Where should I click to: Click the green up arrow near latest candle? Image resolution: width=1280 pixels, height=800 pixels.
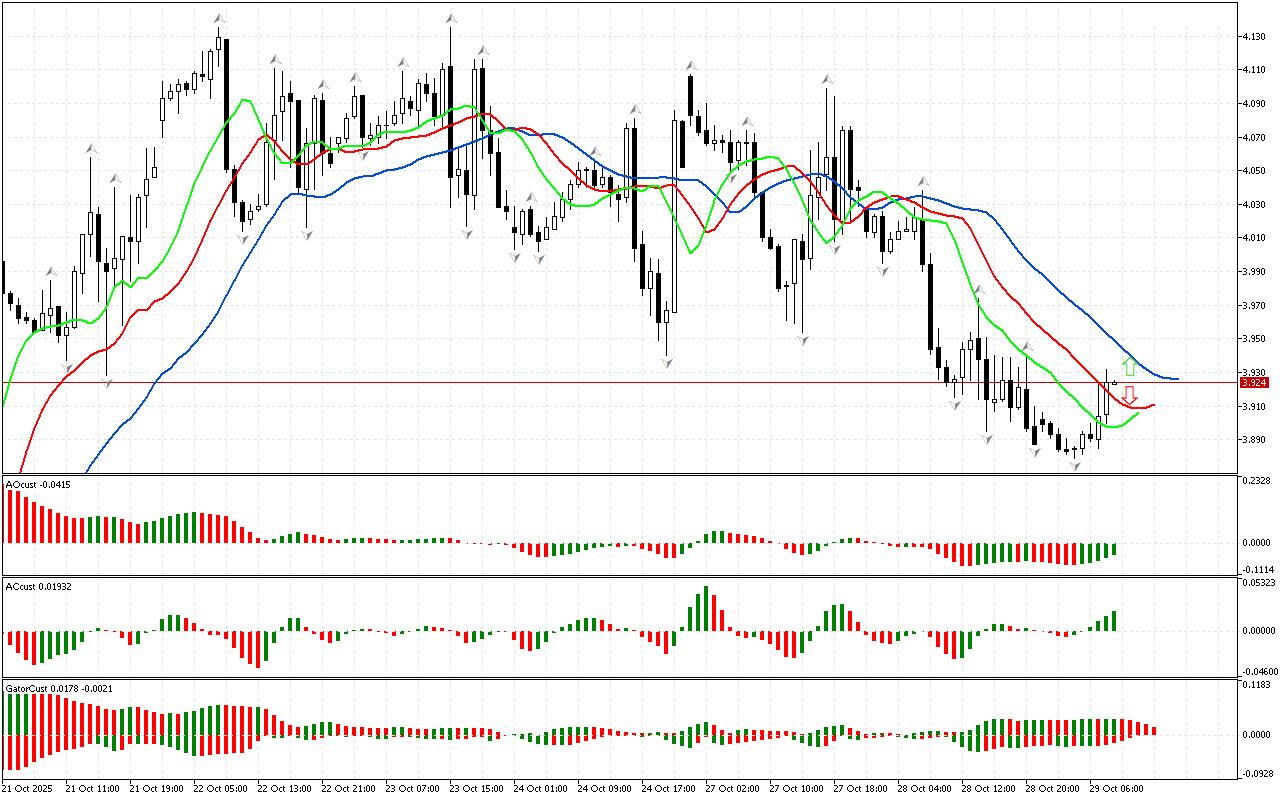[x=1129, y=366]
